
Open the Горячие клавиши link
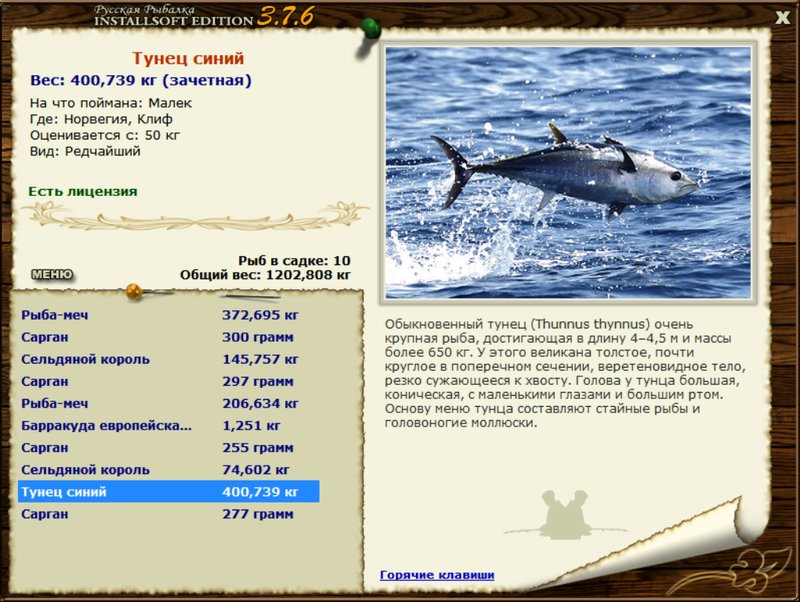tap(437, 575)
